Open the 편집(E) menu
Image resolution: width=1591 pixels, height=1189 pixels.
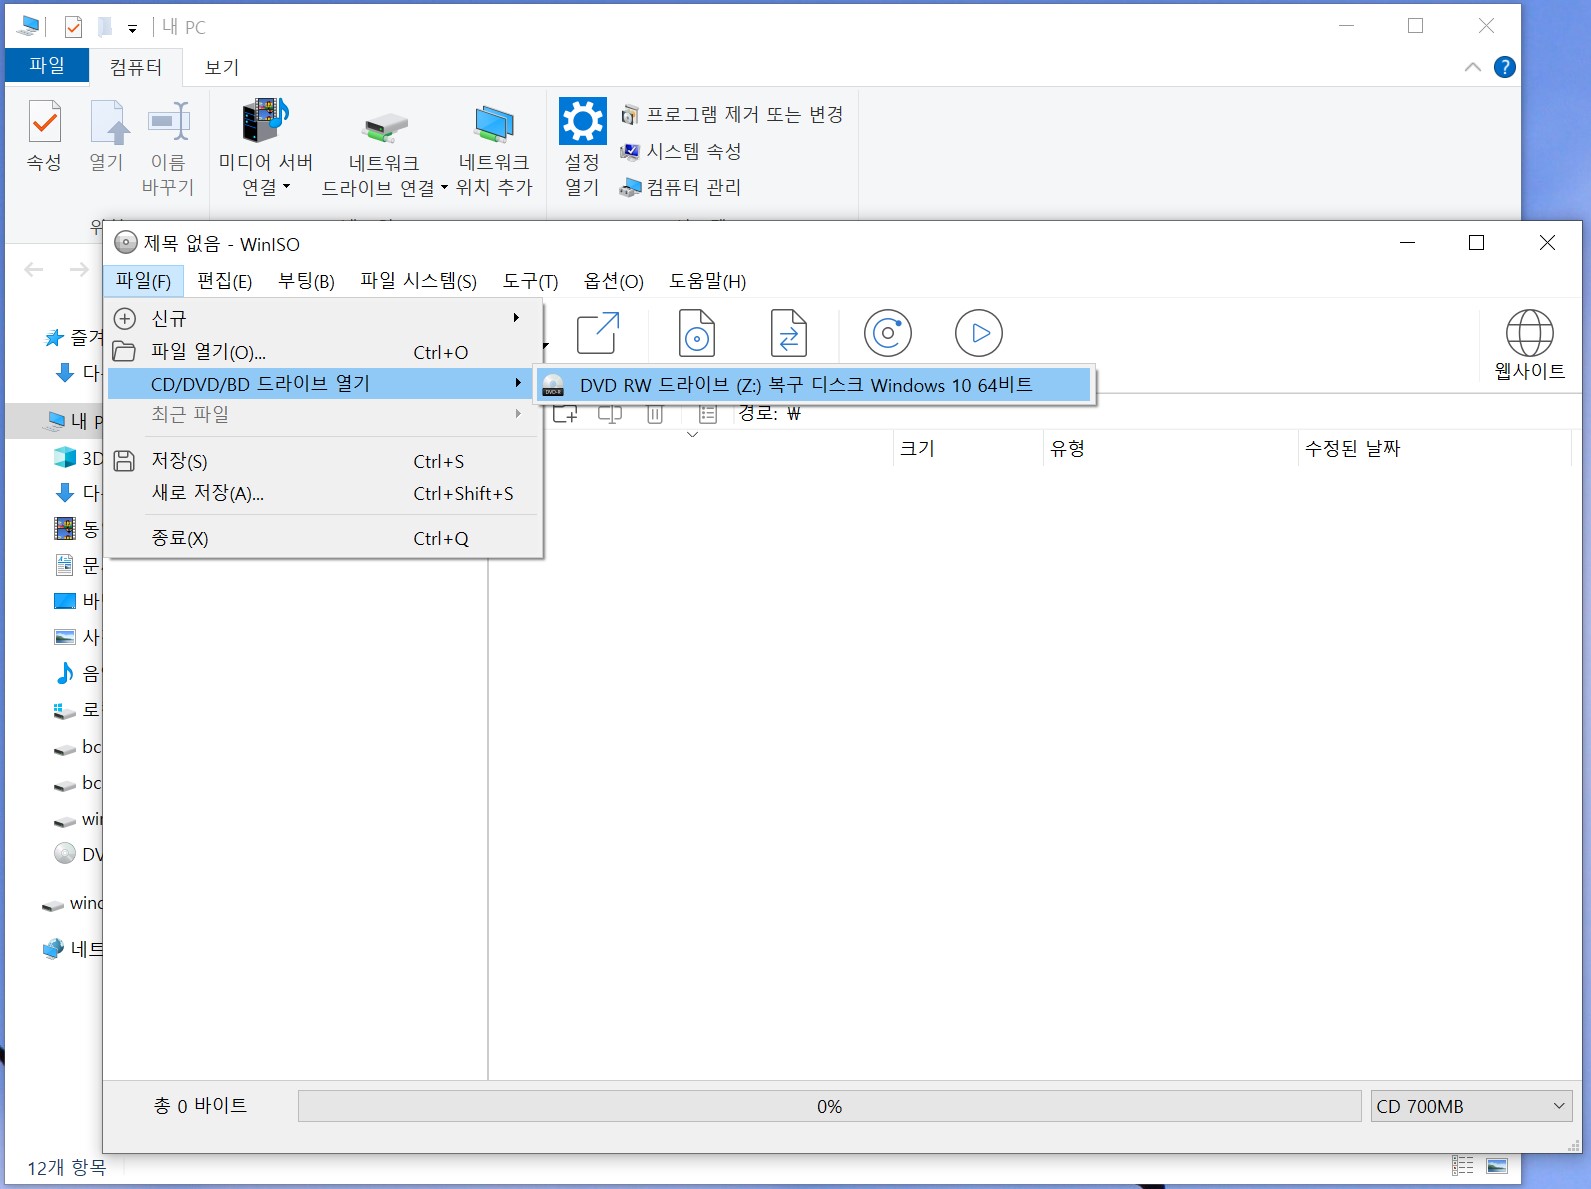(x=224, y=281)
